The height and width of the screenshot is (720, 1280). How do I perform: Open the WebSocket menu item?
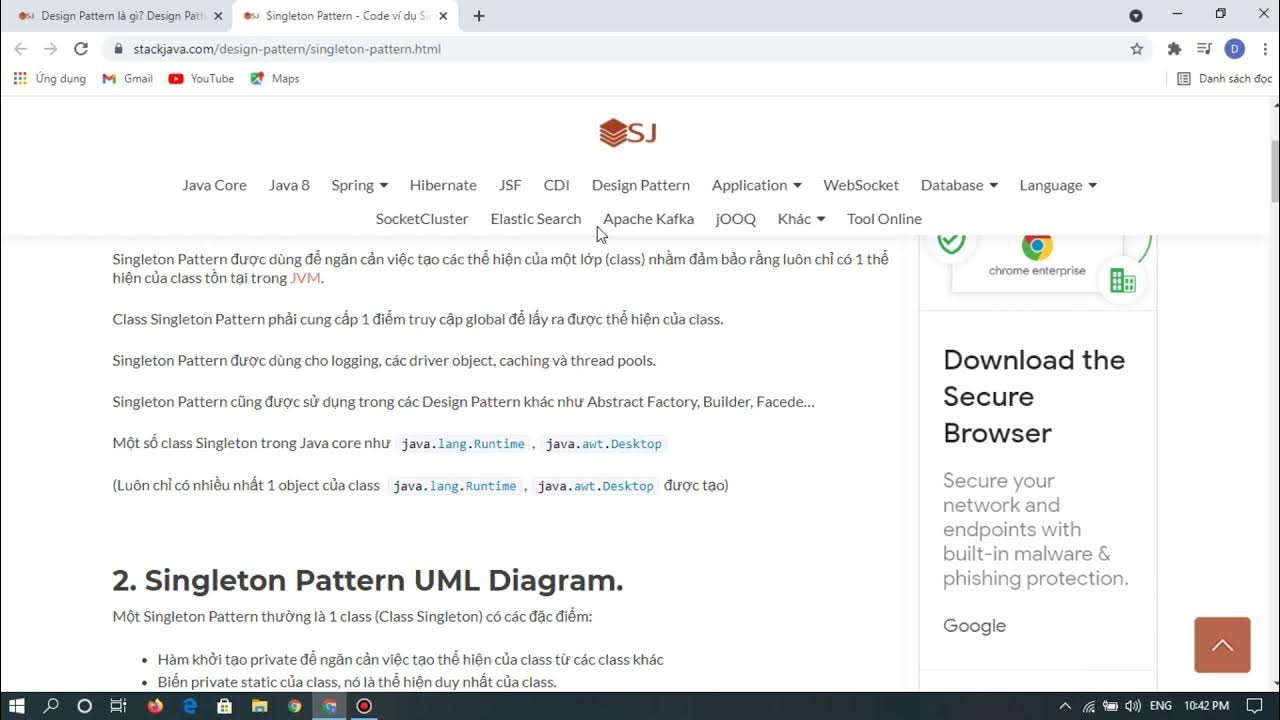861,185
